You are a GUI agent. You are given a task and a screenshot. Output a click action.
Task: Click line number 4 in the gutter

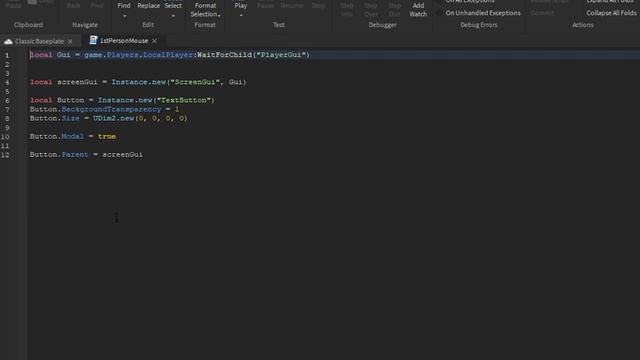click(7, 82)
